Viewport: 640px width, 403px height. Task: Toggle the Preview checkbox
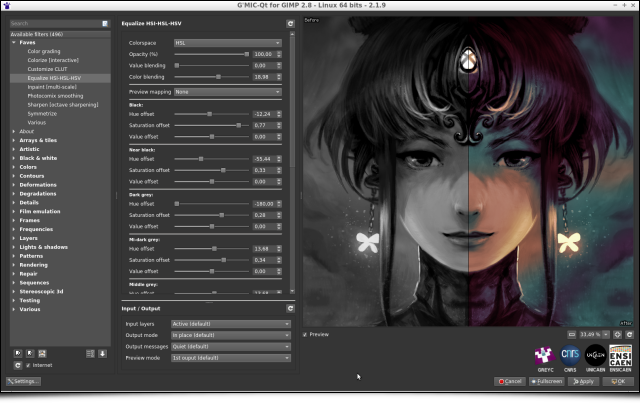pos(305,335)
